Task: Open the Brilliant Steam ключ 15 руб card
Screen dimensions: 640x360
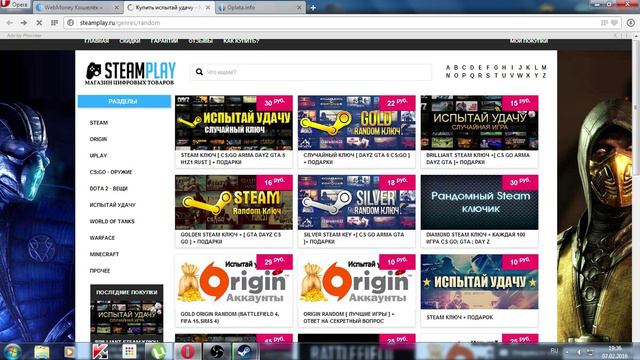Action: point(480,131)
